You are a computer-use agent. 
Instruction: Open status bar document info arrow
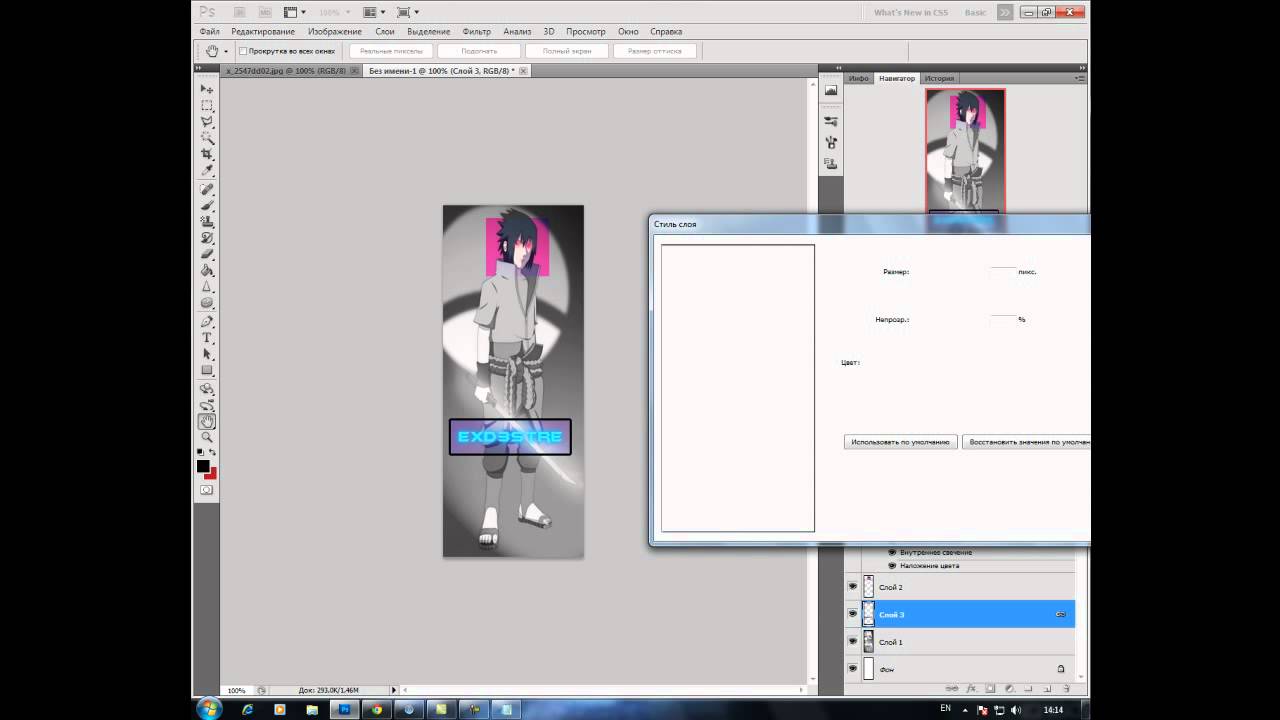tap(395, 690)
